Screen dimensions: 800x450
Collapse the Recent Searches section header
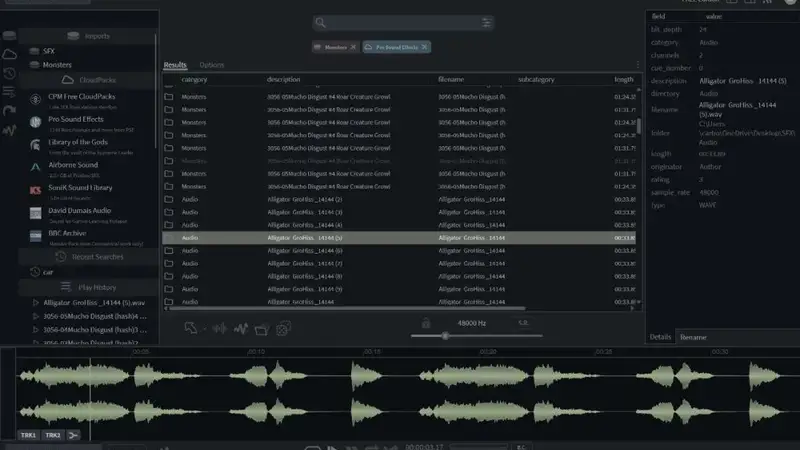click(88, 257)
